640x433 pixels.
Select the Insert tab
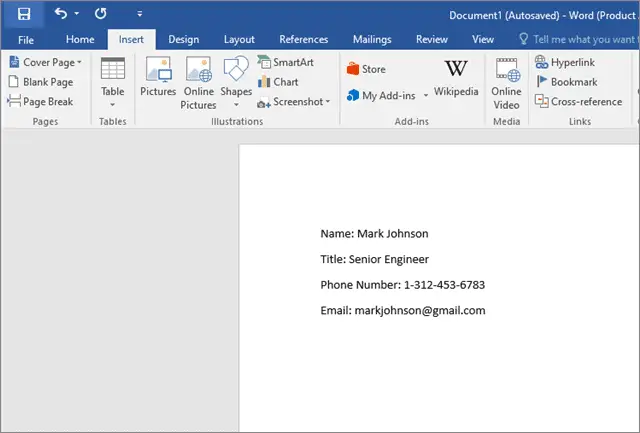click(x=131, y=39)
